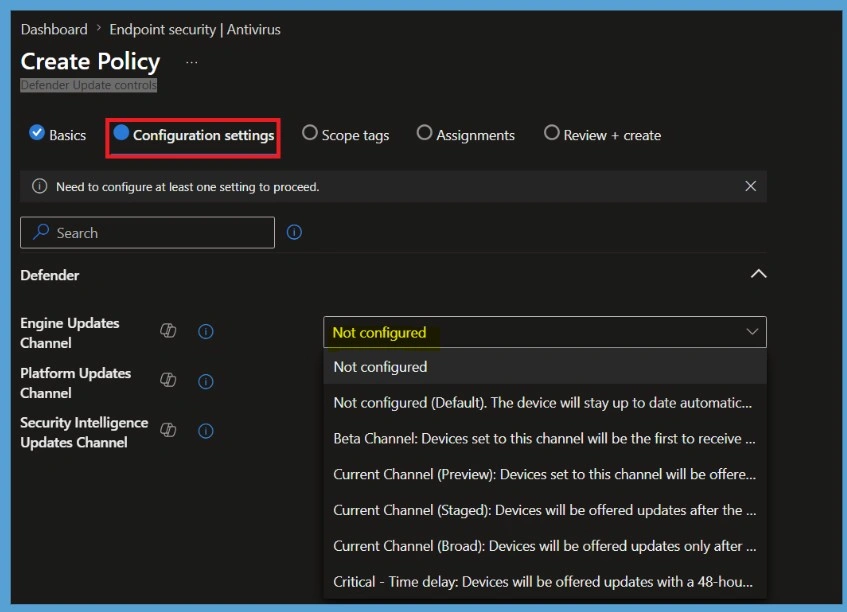
Task: Click Copilot icon beside Security Intelligence Updates Channel
Action: [168, 430]
